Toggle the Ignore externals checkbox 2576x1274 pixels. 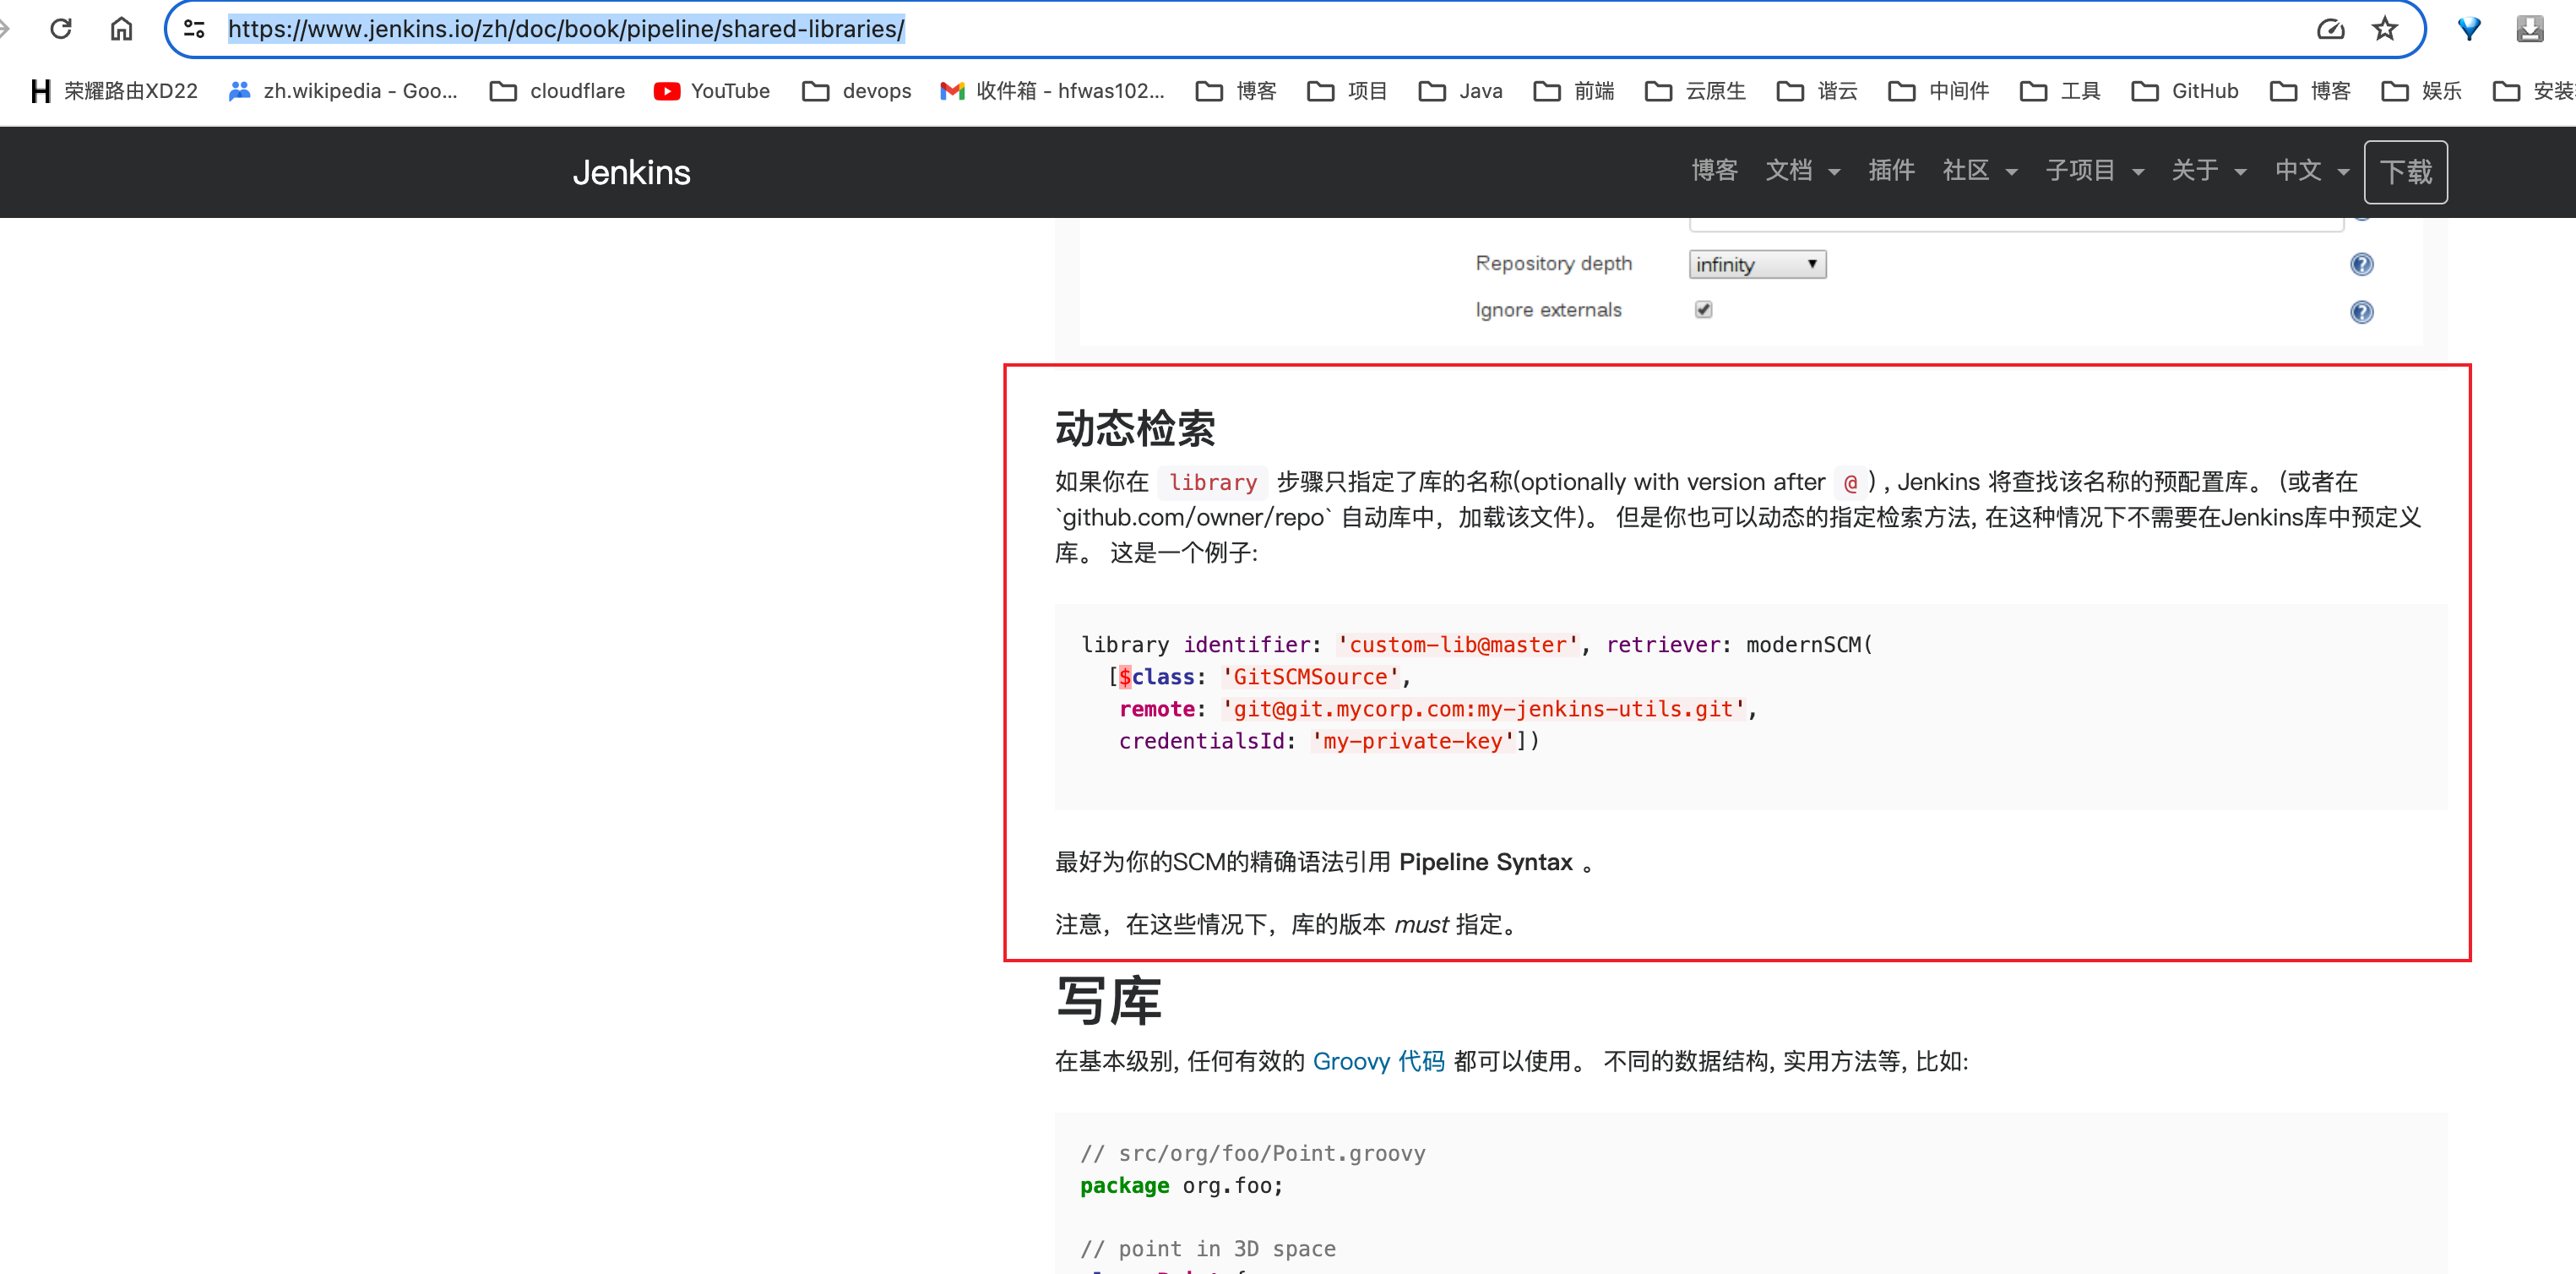[1703, 310]
